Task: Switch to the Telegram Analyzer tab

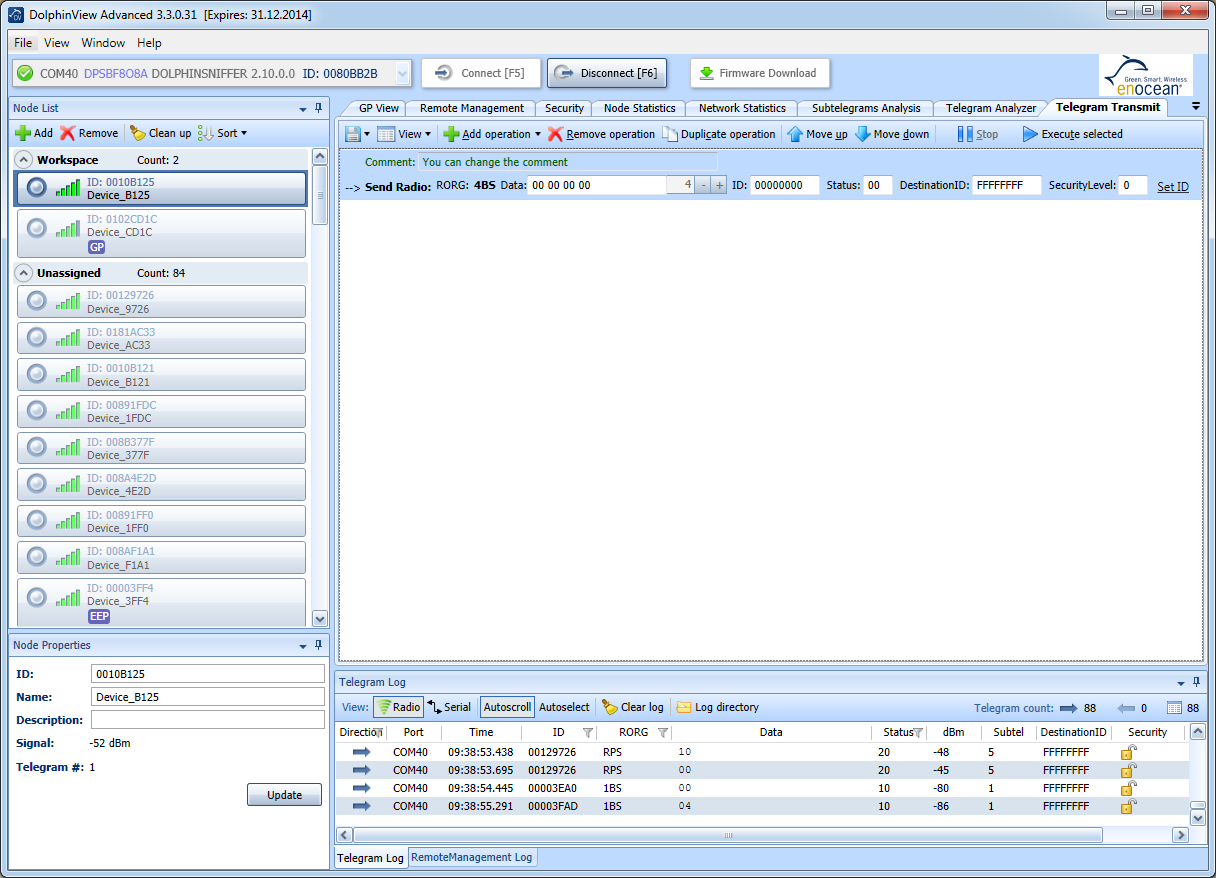Action: coord(991,108)
